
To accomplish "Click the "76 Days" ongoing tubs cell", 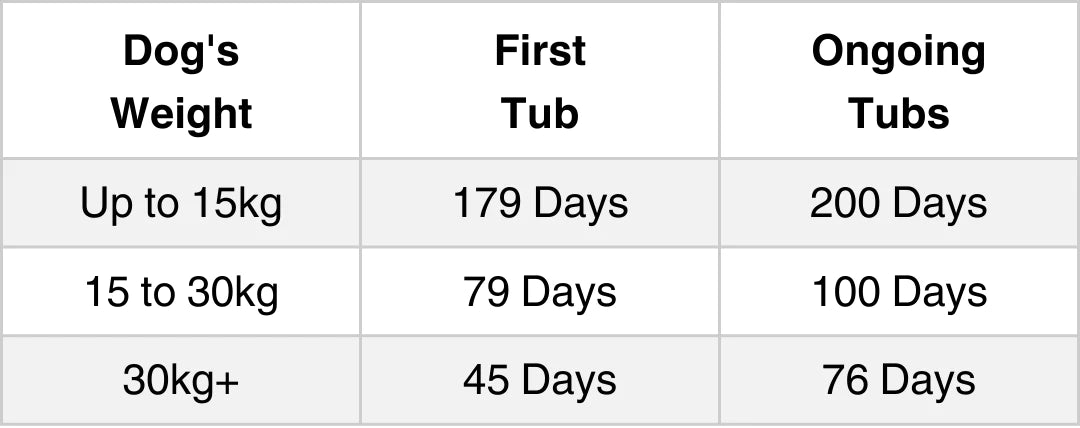I will click(898, 381).
